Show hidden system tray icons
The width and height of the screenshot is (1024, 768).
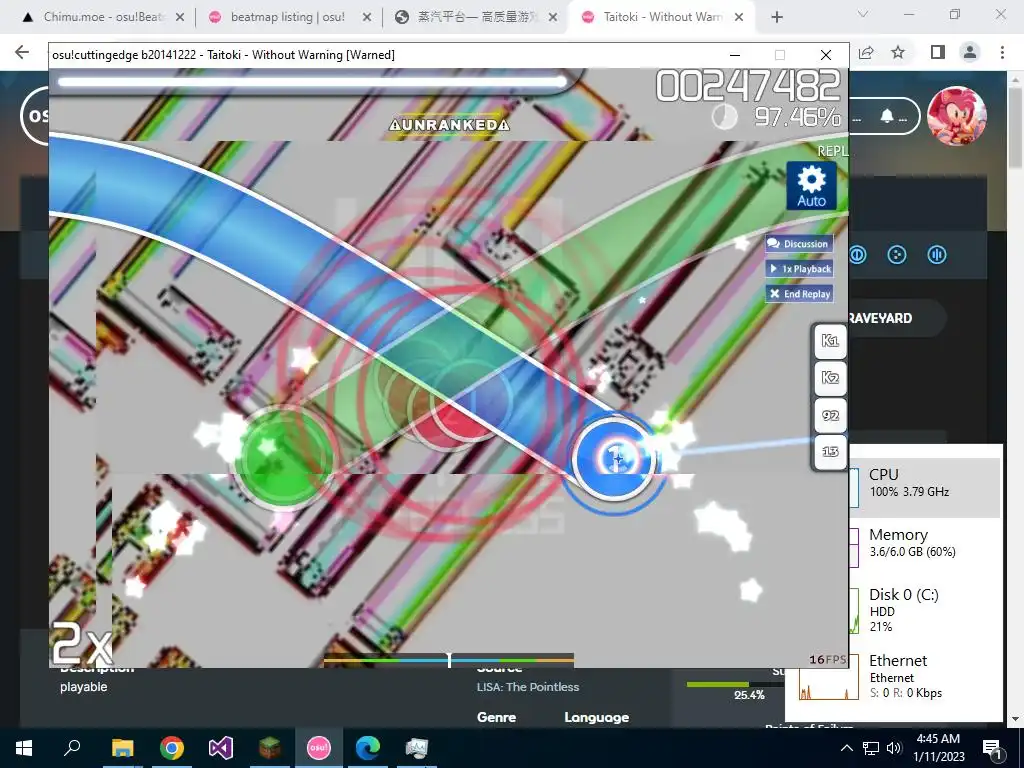point(846,748)
